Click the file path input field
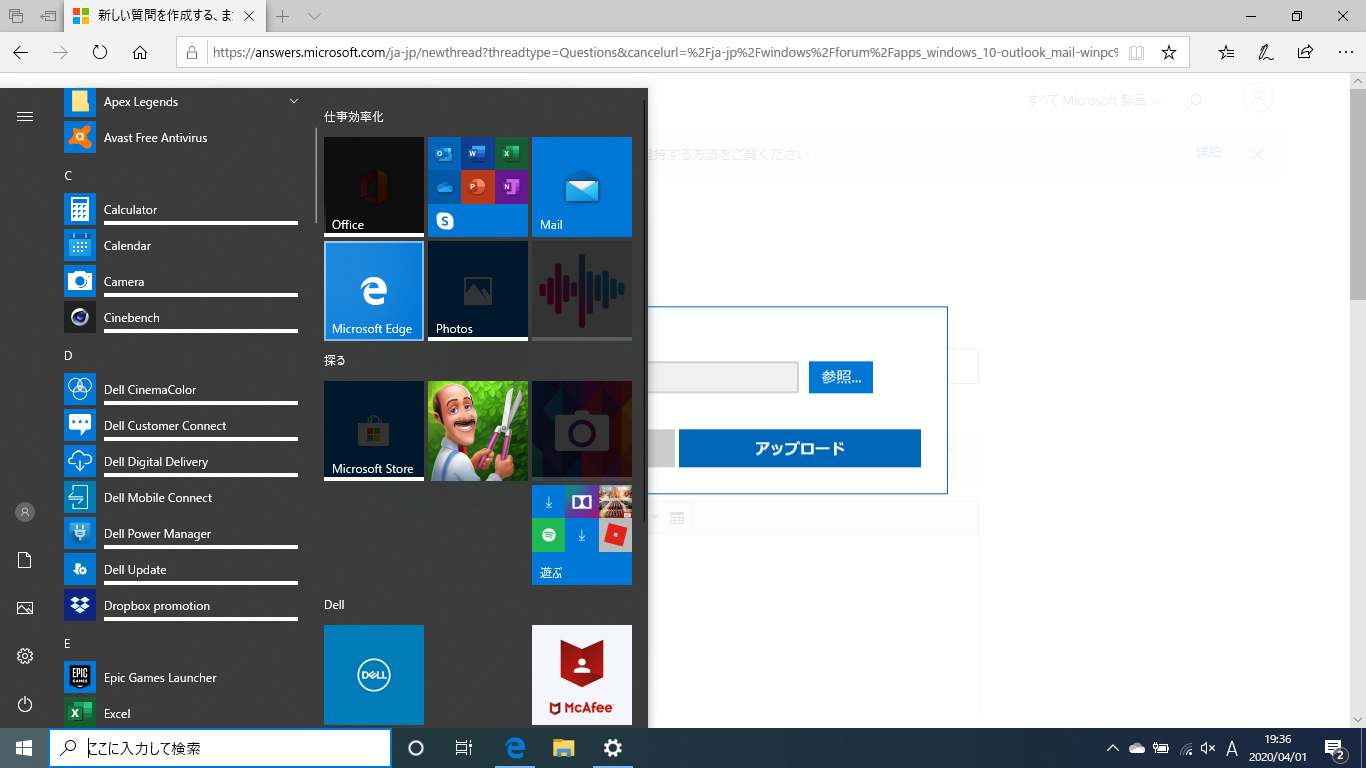The image size is (1366, 768). click(723, 377)
